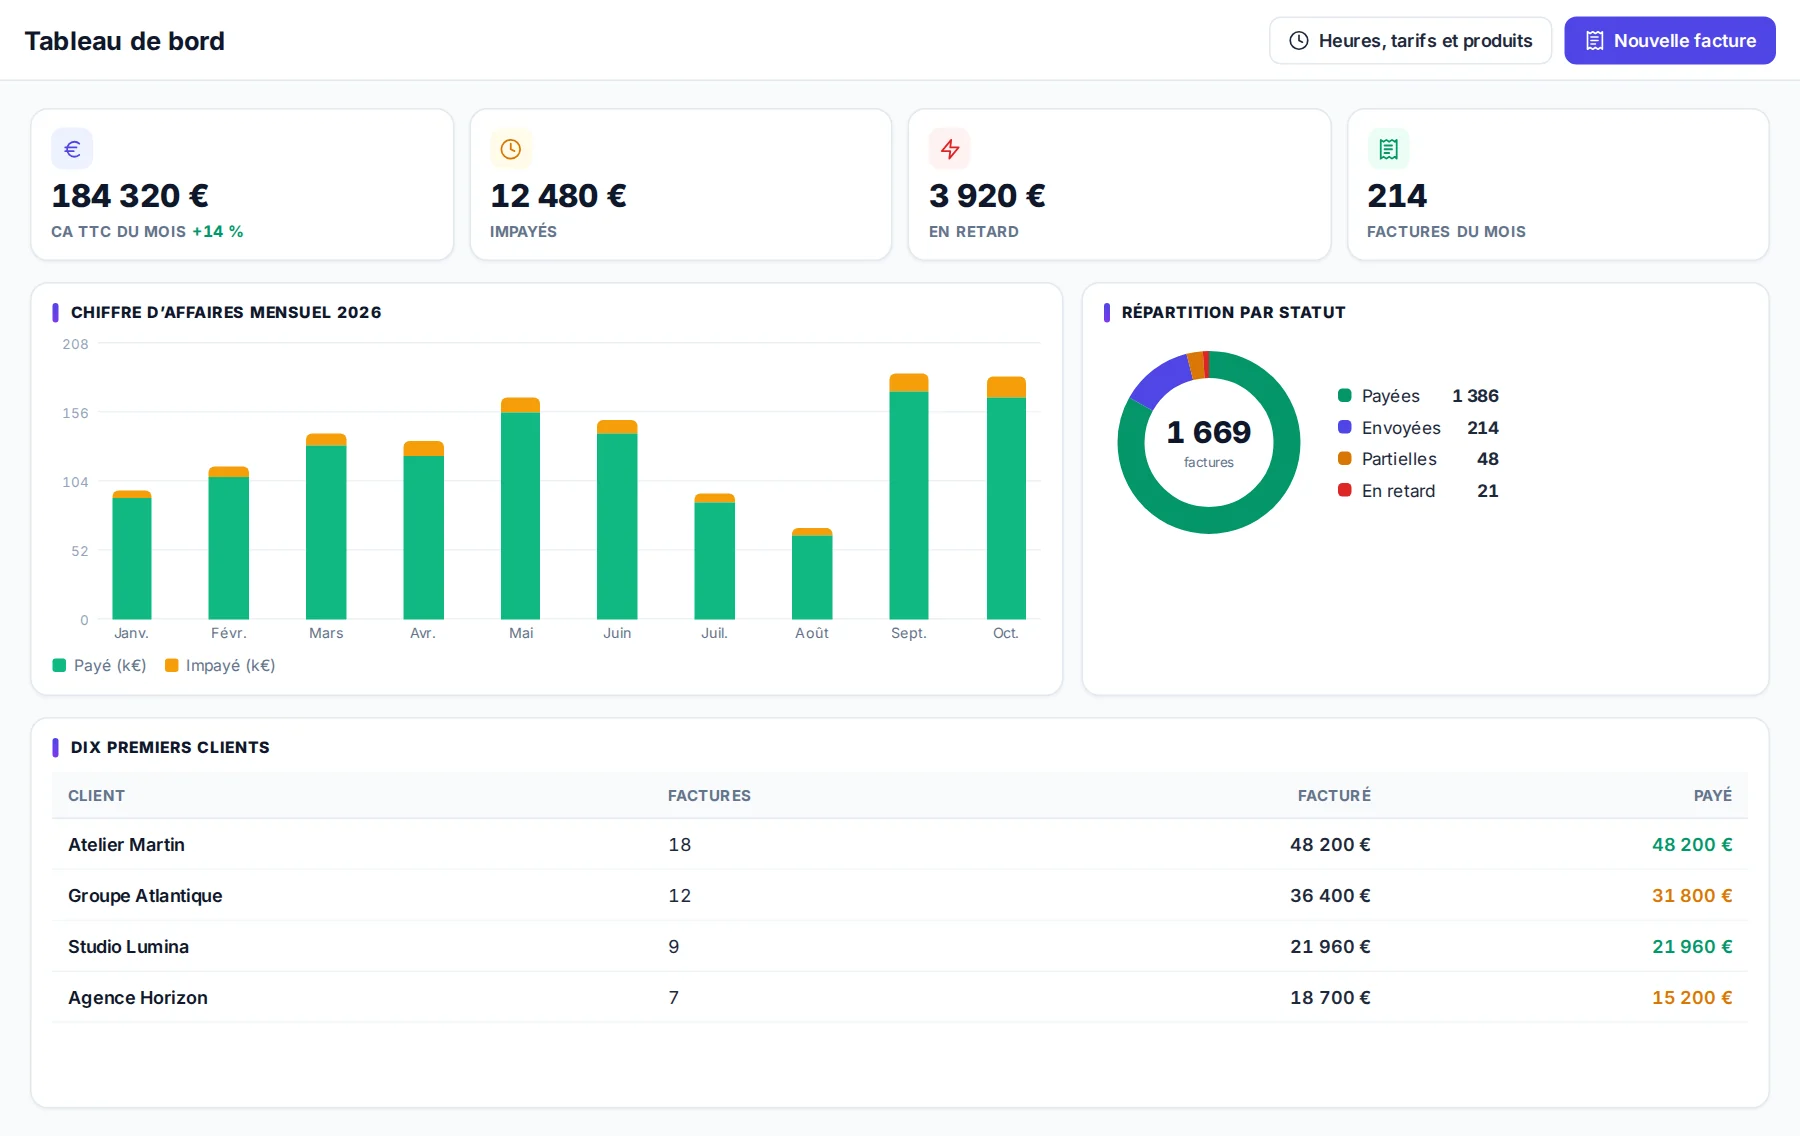
Task: Open the Studio Lumina client row
Action: point(900,947)
